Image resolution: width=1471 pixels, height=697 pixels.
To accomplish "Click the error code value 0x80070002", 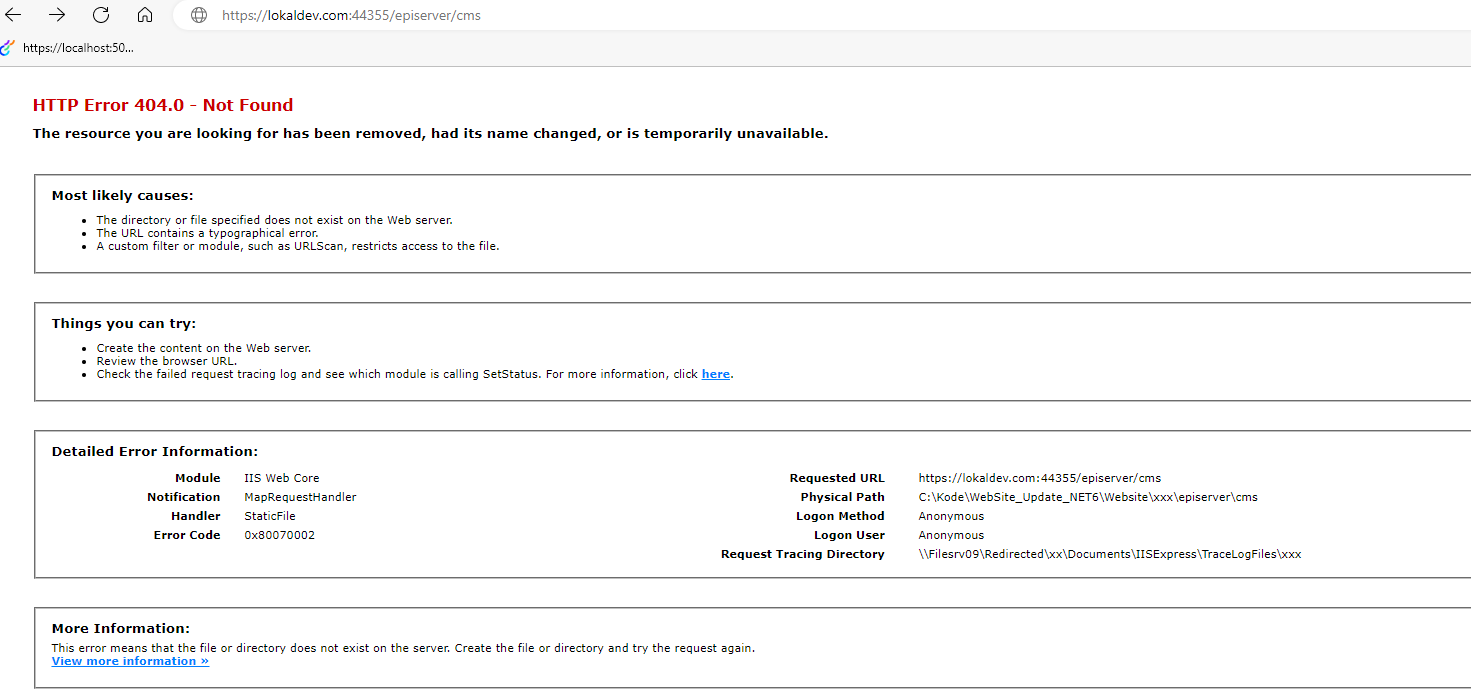I will 279,535.
